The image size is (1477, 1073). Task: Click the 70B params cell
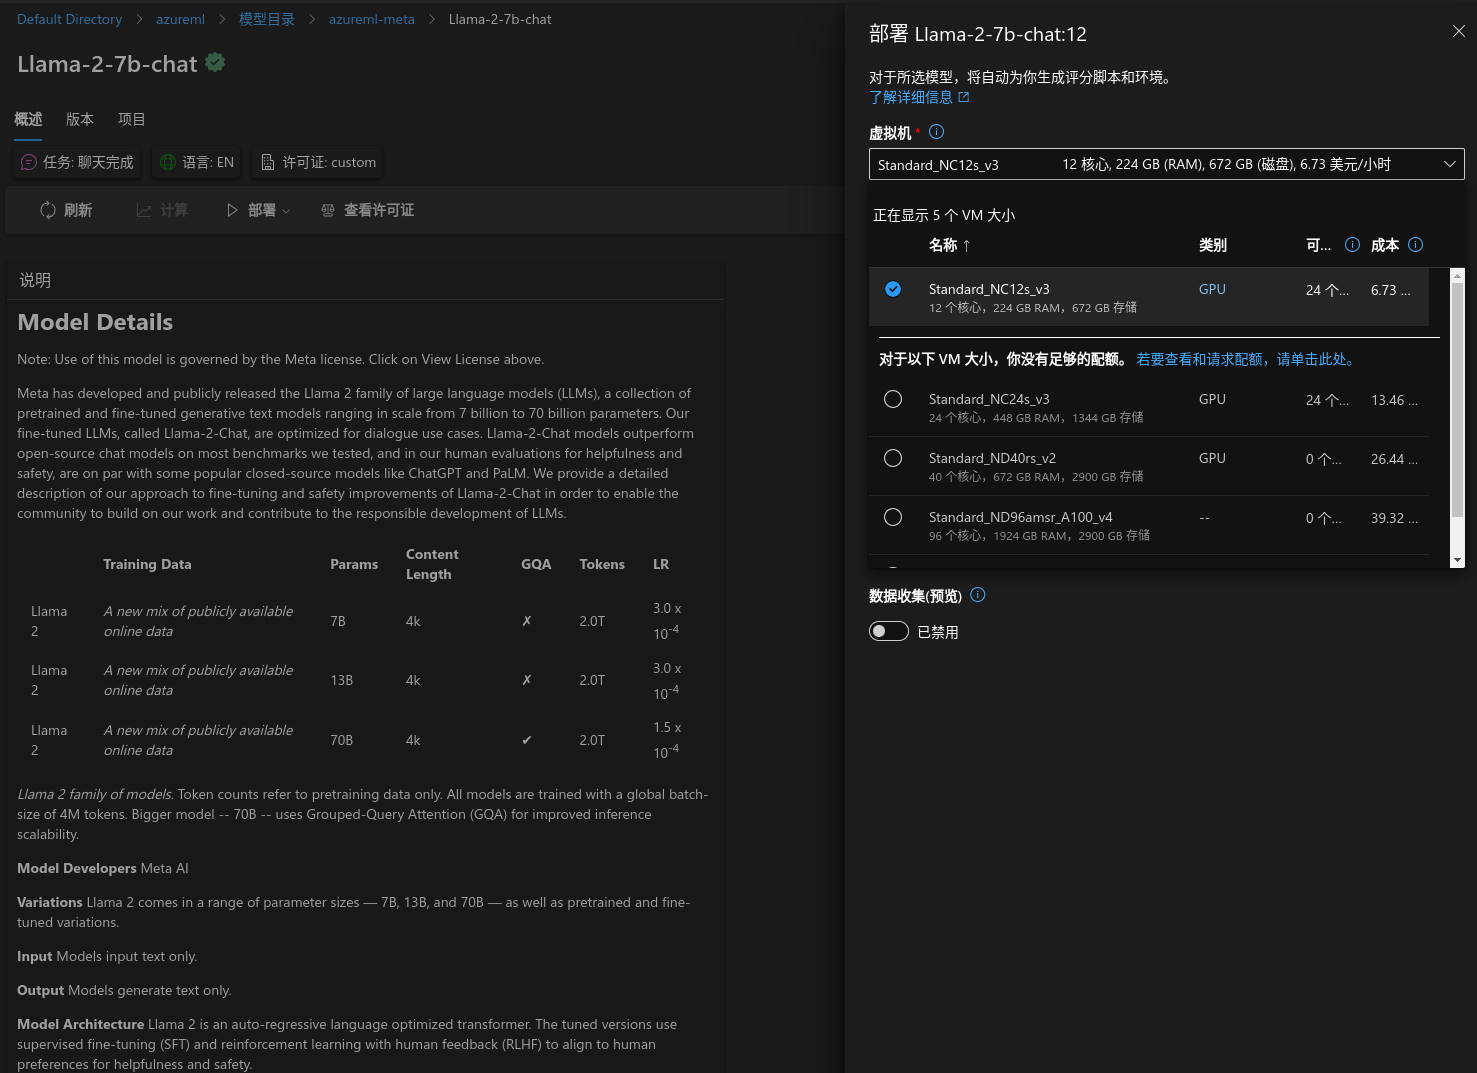pyautogui.click(x=341, y=740)
